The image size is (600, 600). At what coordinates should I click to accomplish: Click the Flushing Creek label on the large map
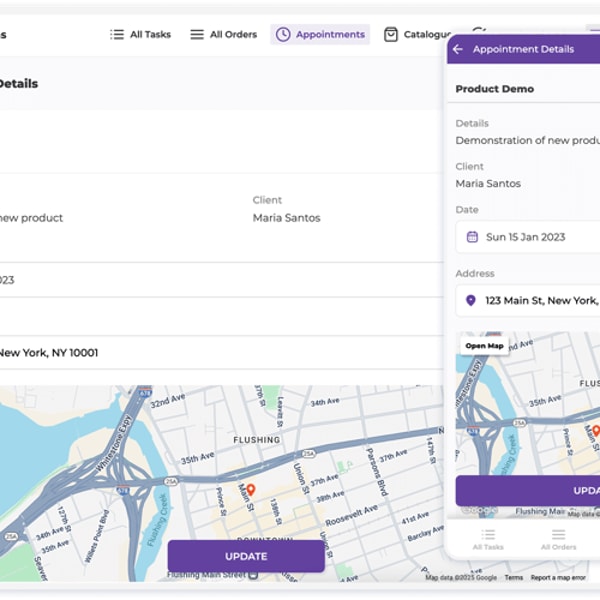tap(157, 519)
